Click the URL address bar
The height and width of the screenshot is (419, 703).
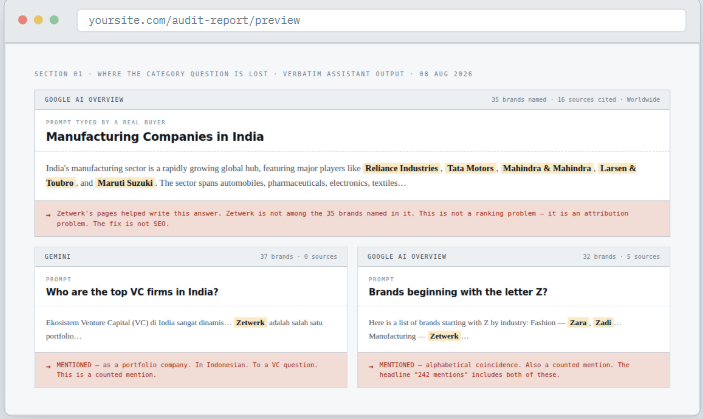[382, 20]
